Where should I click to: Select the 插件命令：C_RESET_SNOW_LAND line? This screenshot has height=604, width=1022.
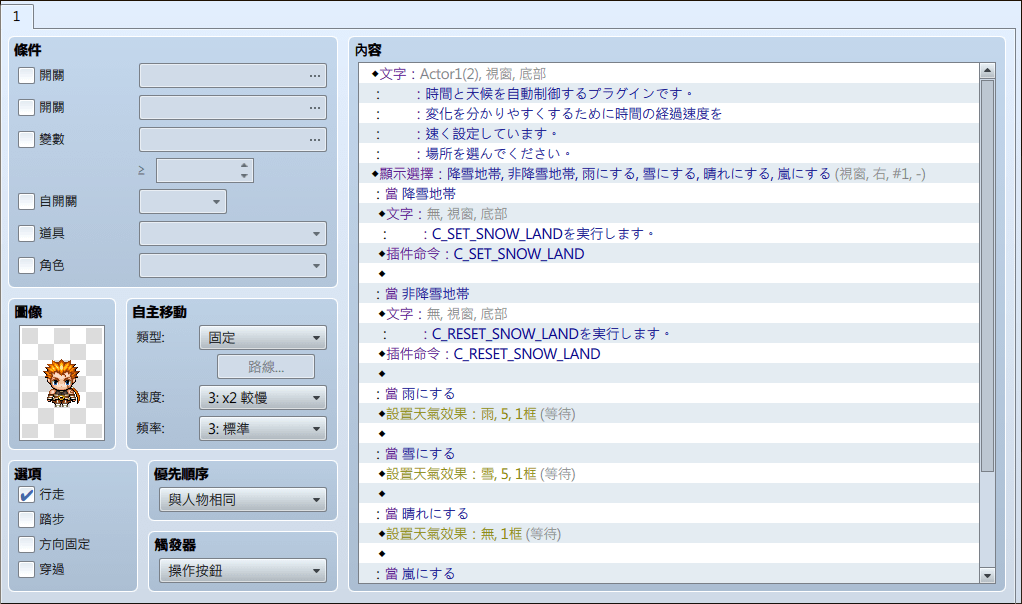coord(669,354)
